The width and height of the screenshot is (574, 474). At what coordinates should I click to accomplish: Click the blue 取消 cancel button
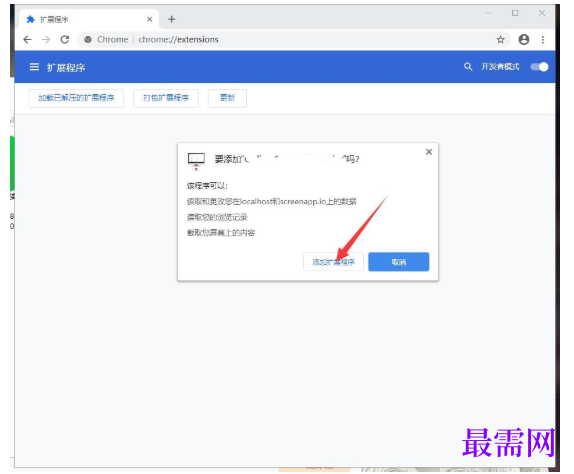[x=399, y=262]
